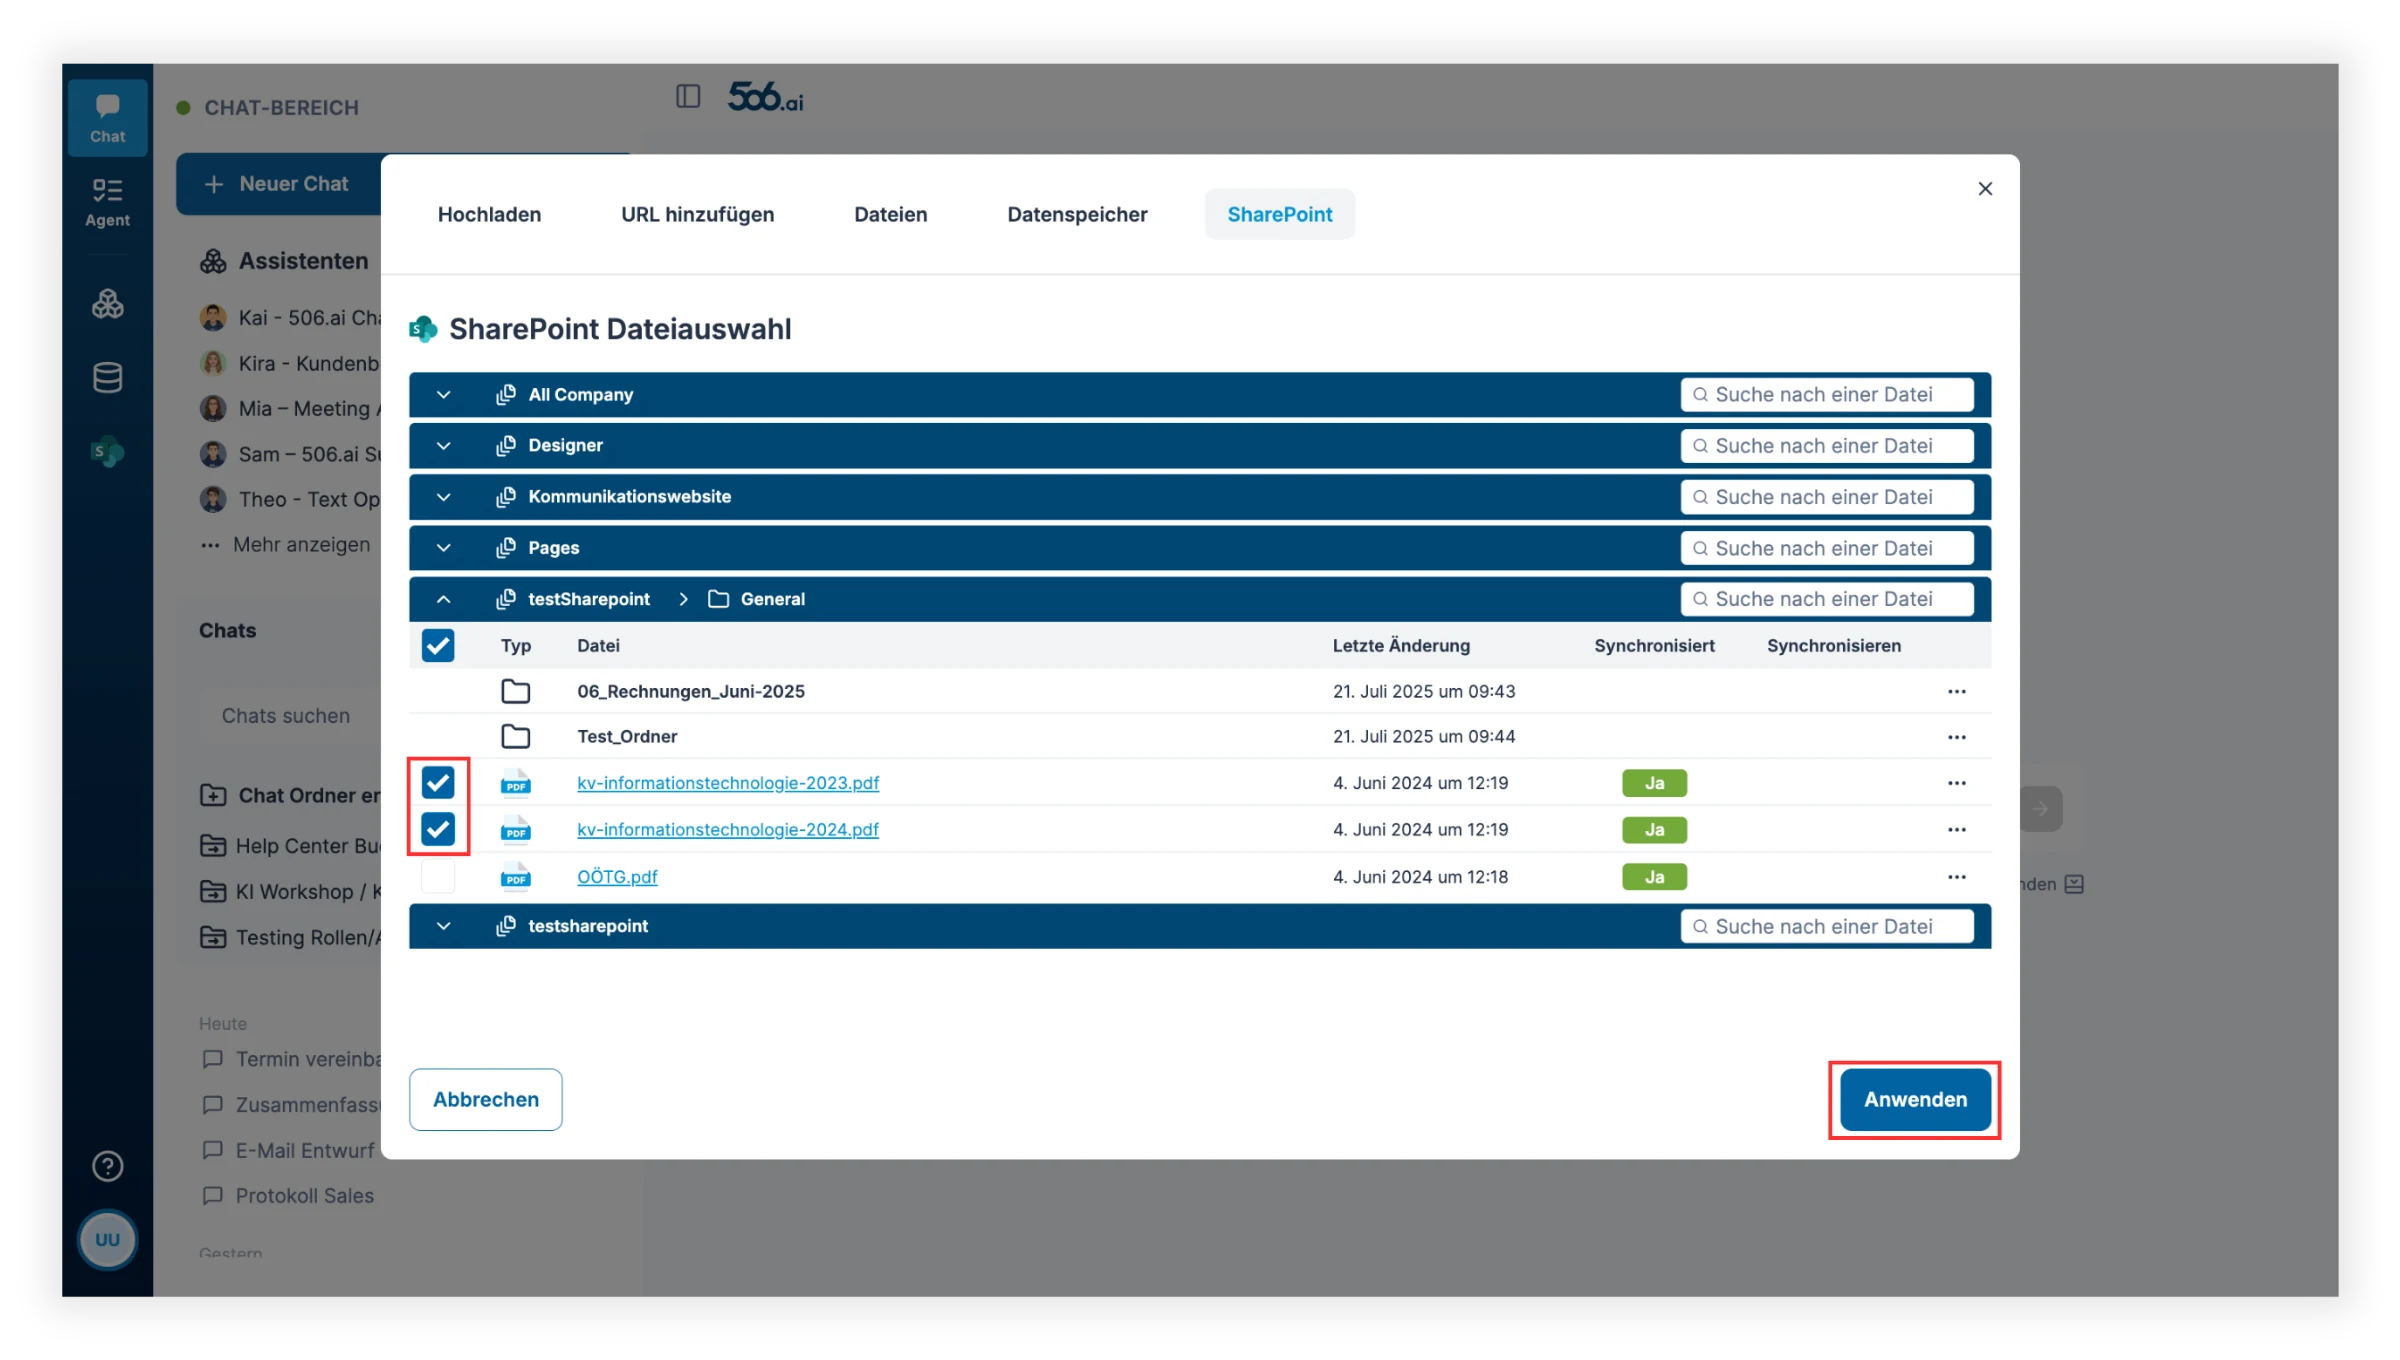
Task: Open the help question mark icon
Action: click(107, 1166)
